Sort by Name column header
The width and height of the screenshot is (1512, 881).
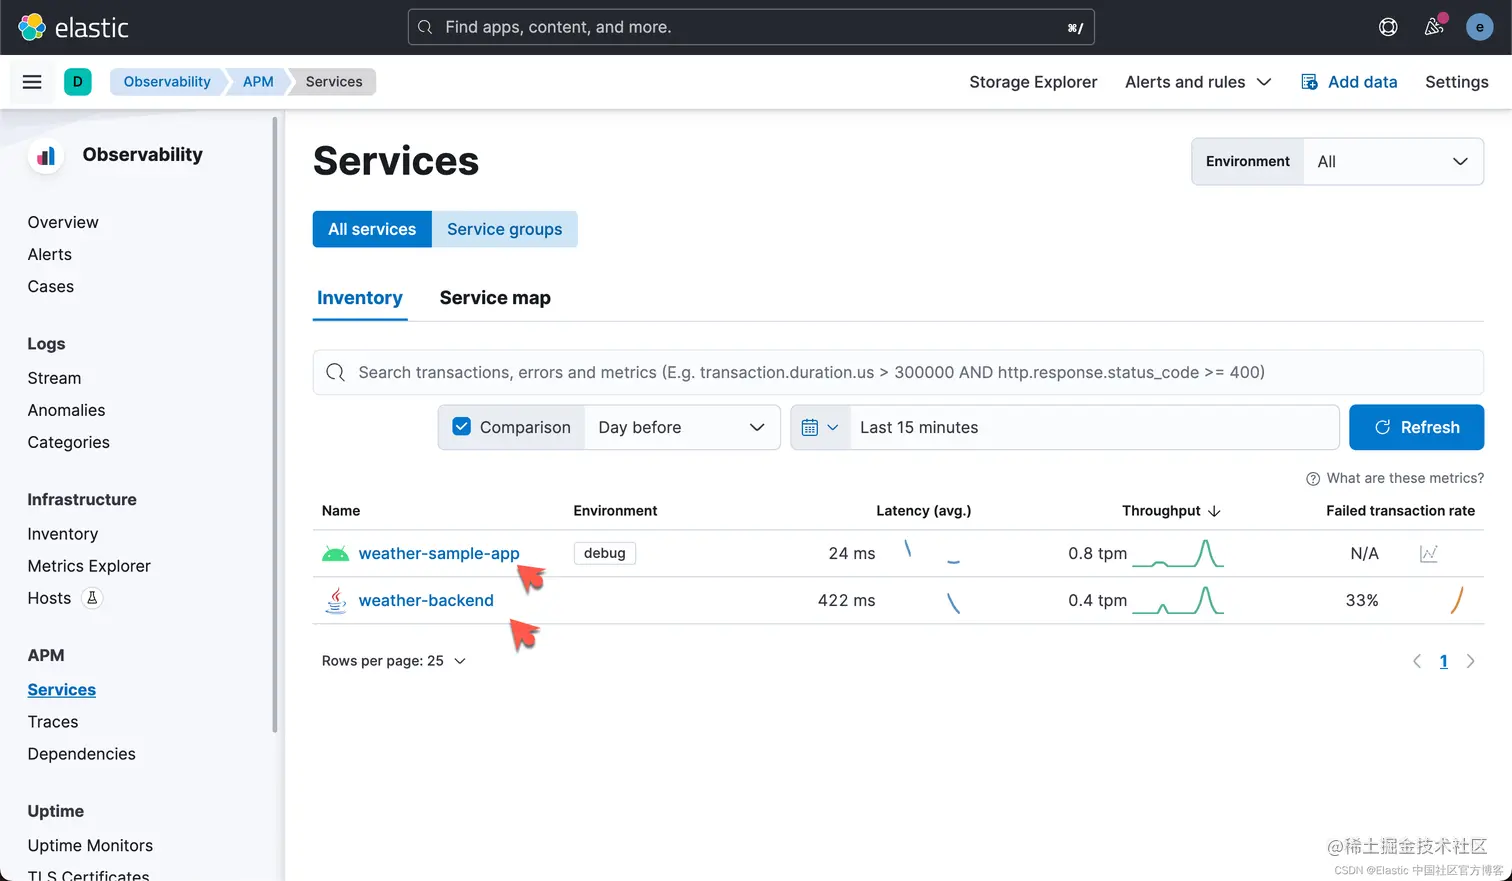click(341, 511)
